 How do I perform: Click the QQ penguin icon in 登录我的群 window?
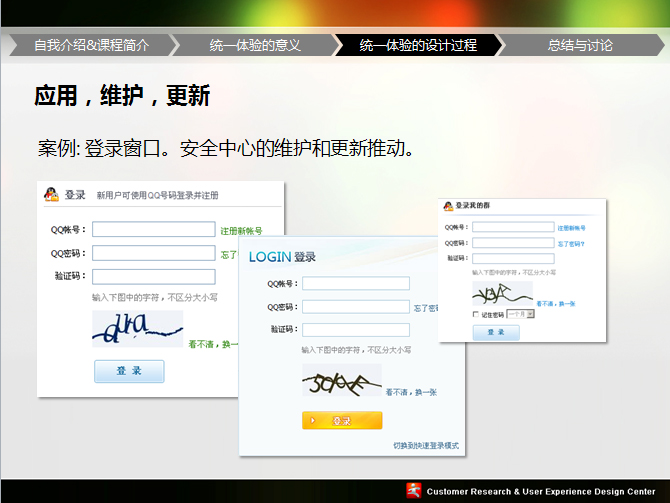(448, 206)
